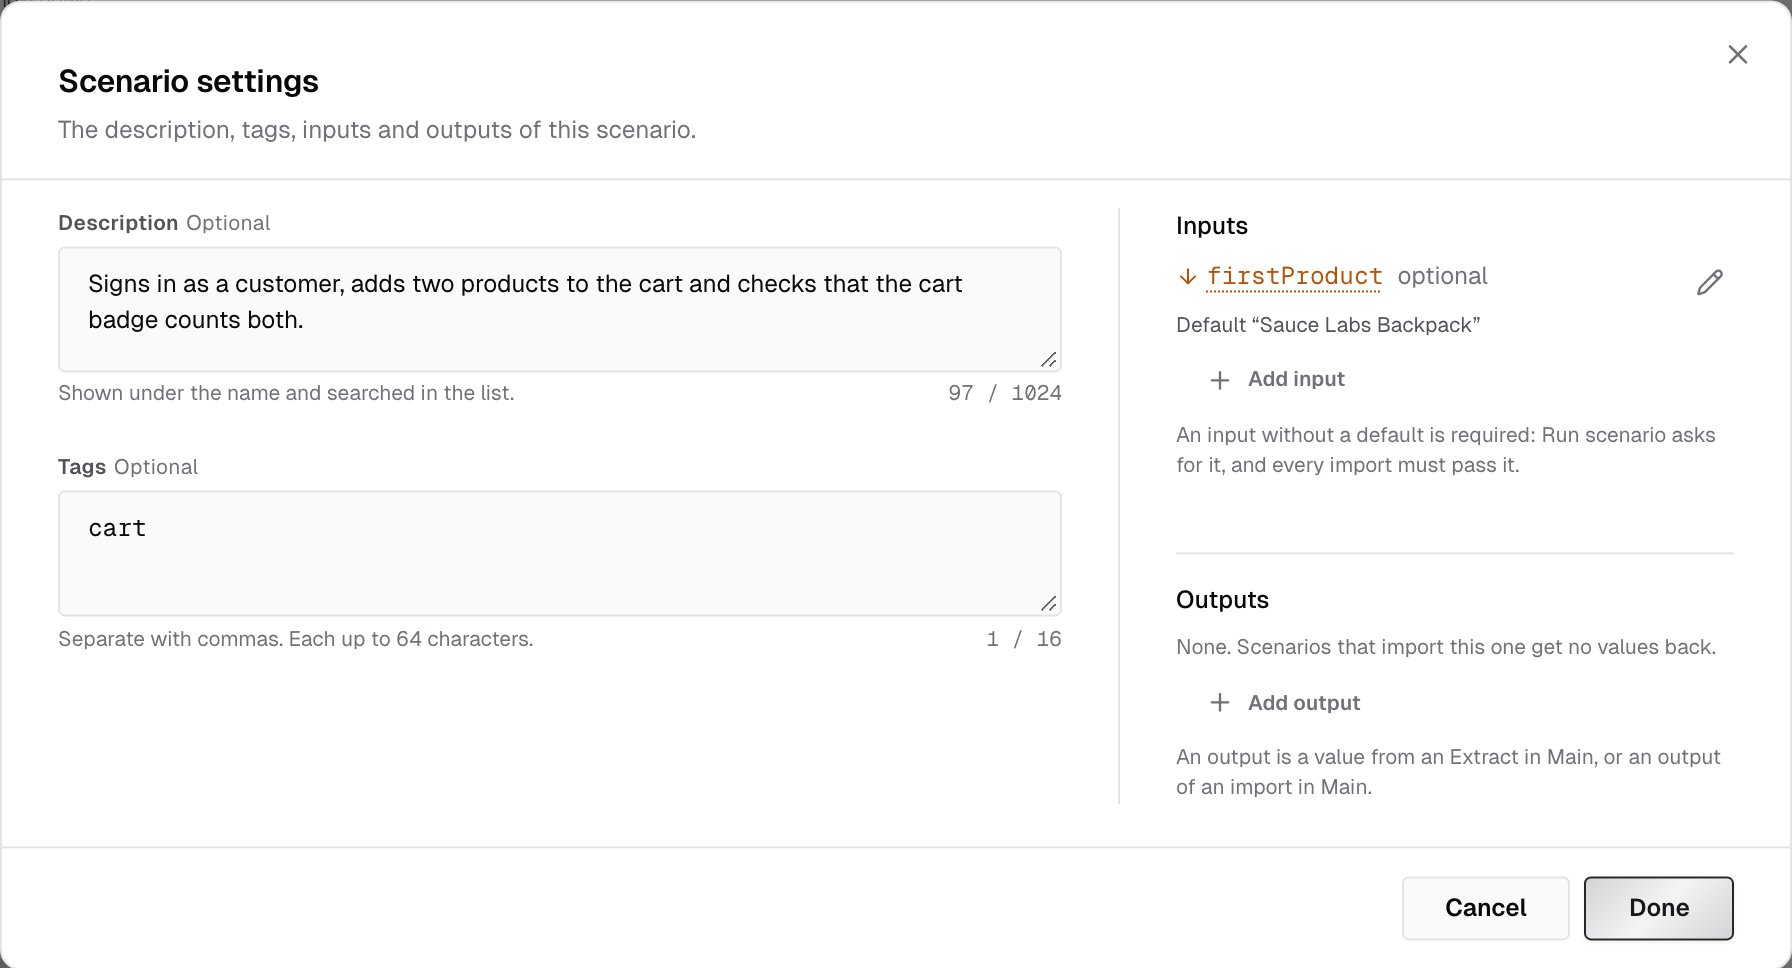This screenshot has width=1792, height=968.
Task: Click the Add input label
Action: [1296, 379]
